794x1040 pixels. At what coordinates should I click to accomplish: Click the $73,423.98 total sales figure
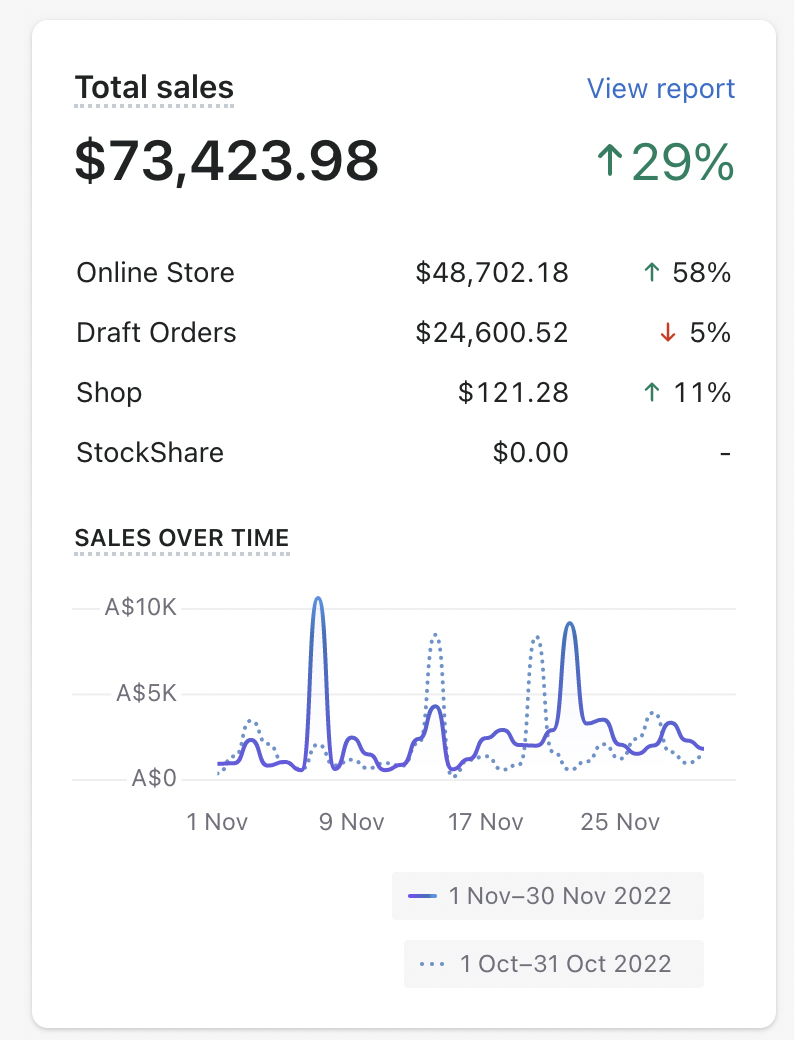coord(227,161)
